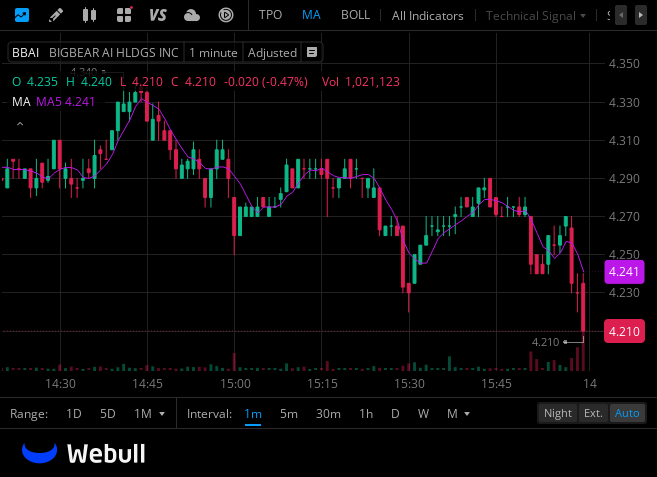This screenshot has height=477, width=657.
Task: Click the cloud save icon
Action: click(192, 16)
